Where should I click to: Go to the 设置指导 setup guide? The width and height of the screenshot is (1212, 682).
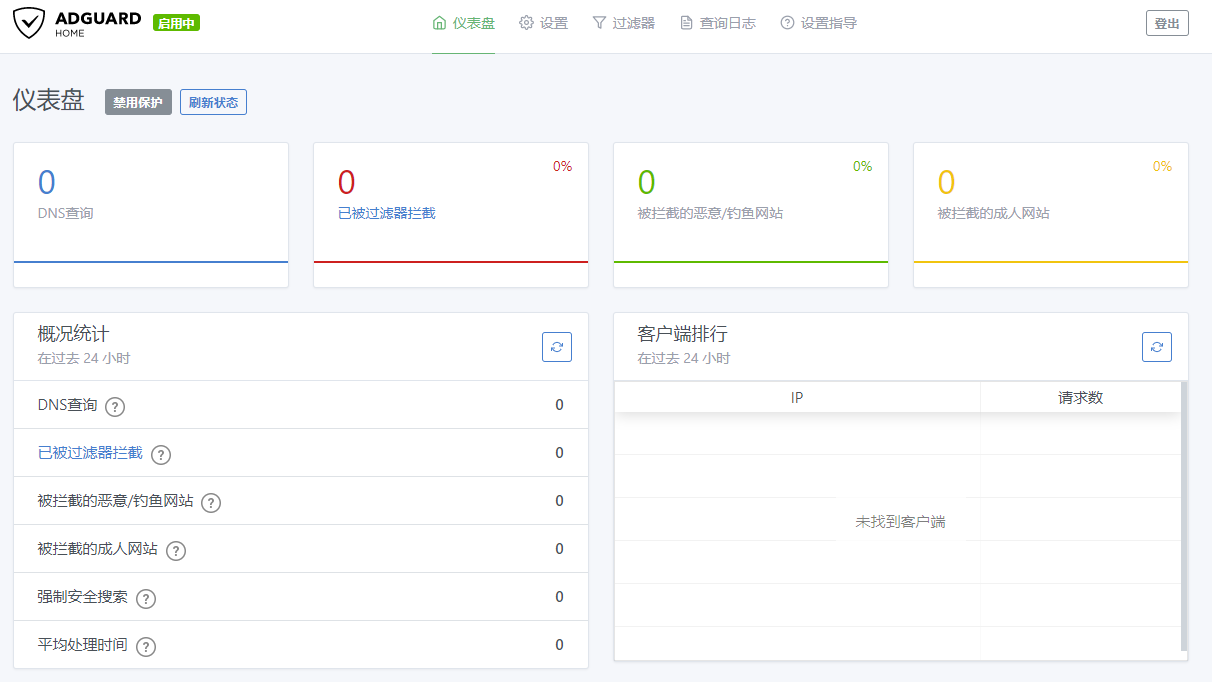point(818,23)
